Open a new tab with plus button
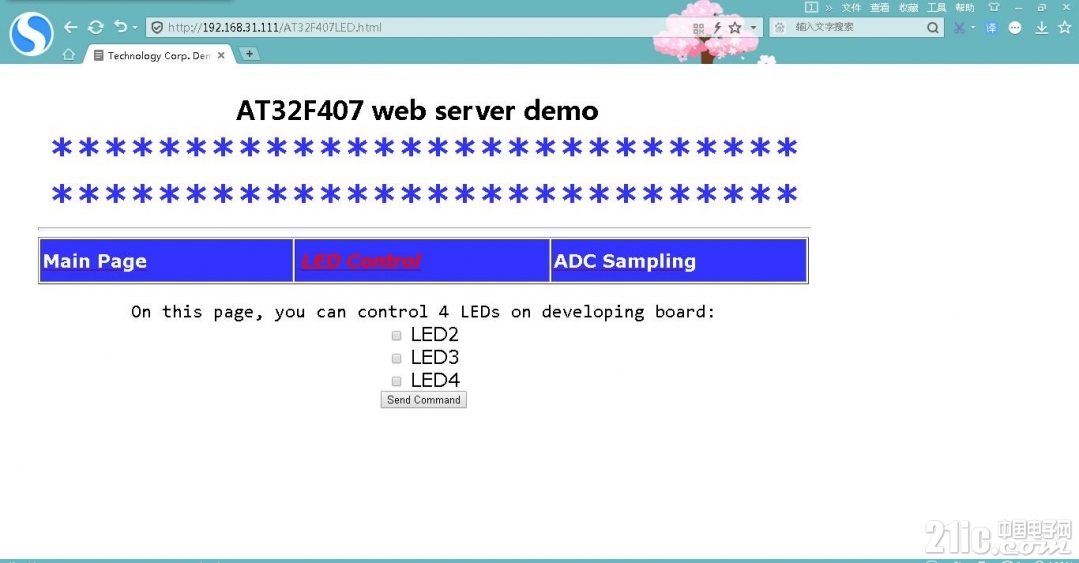 [x=249, y=54]
